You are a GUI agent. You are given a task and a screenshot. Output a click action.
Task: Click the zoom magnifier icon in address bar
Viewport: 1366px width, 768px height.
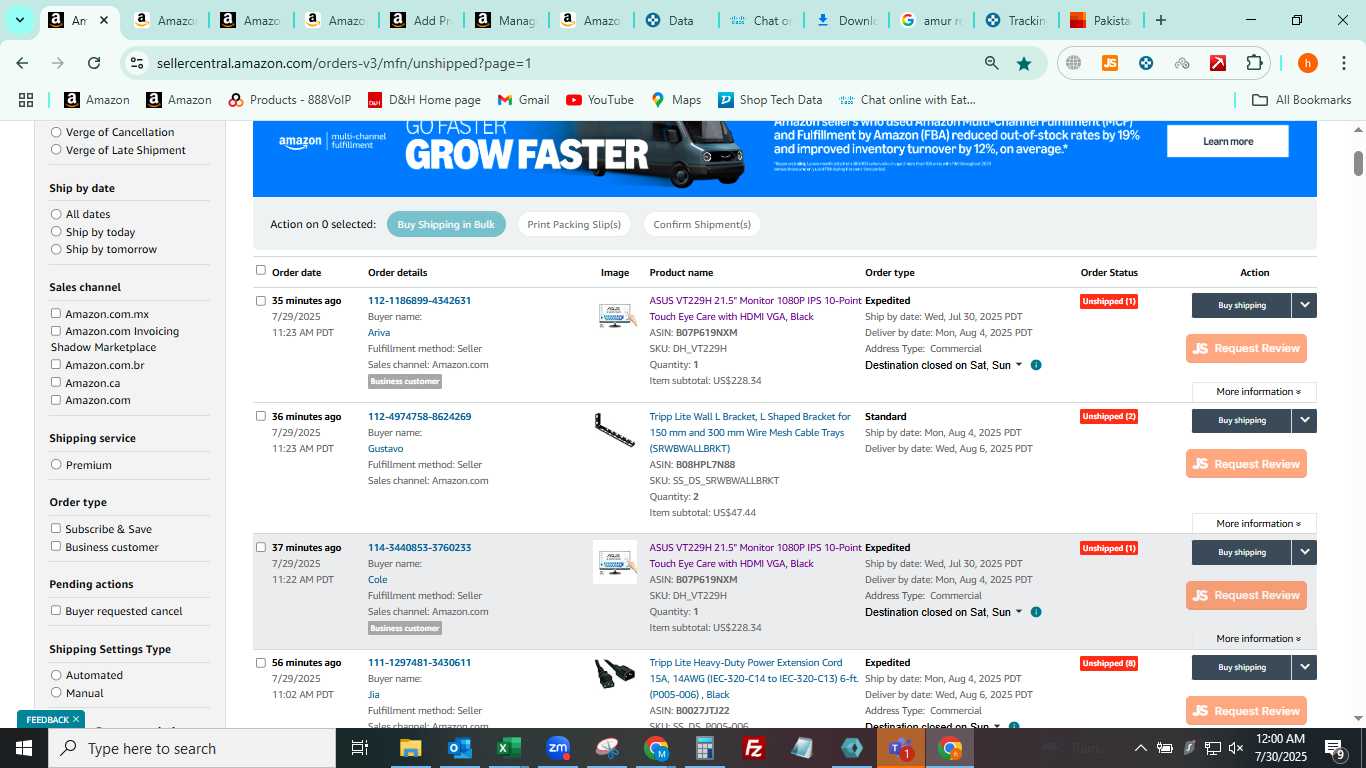click(x=991, y=63)
